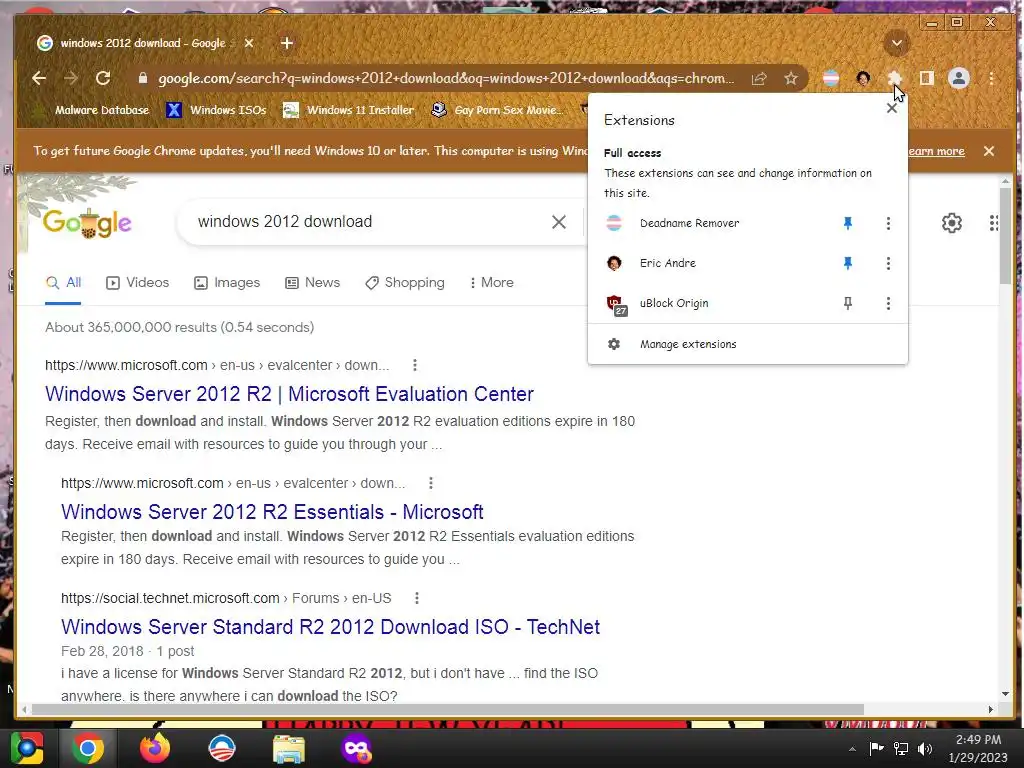Click the scroll down arrow
The image size is (1024, 768).
[x=1006, y=694]
